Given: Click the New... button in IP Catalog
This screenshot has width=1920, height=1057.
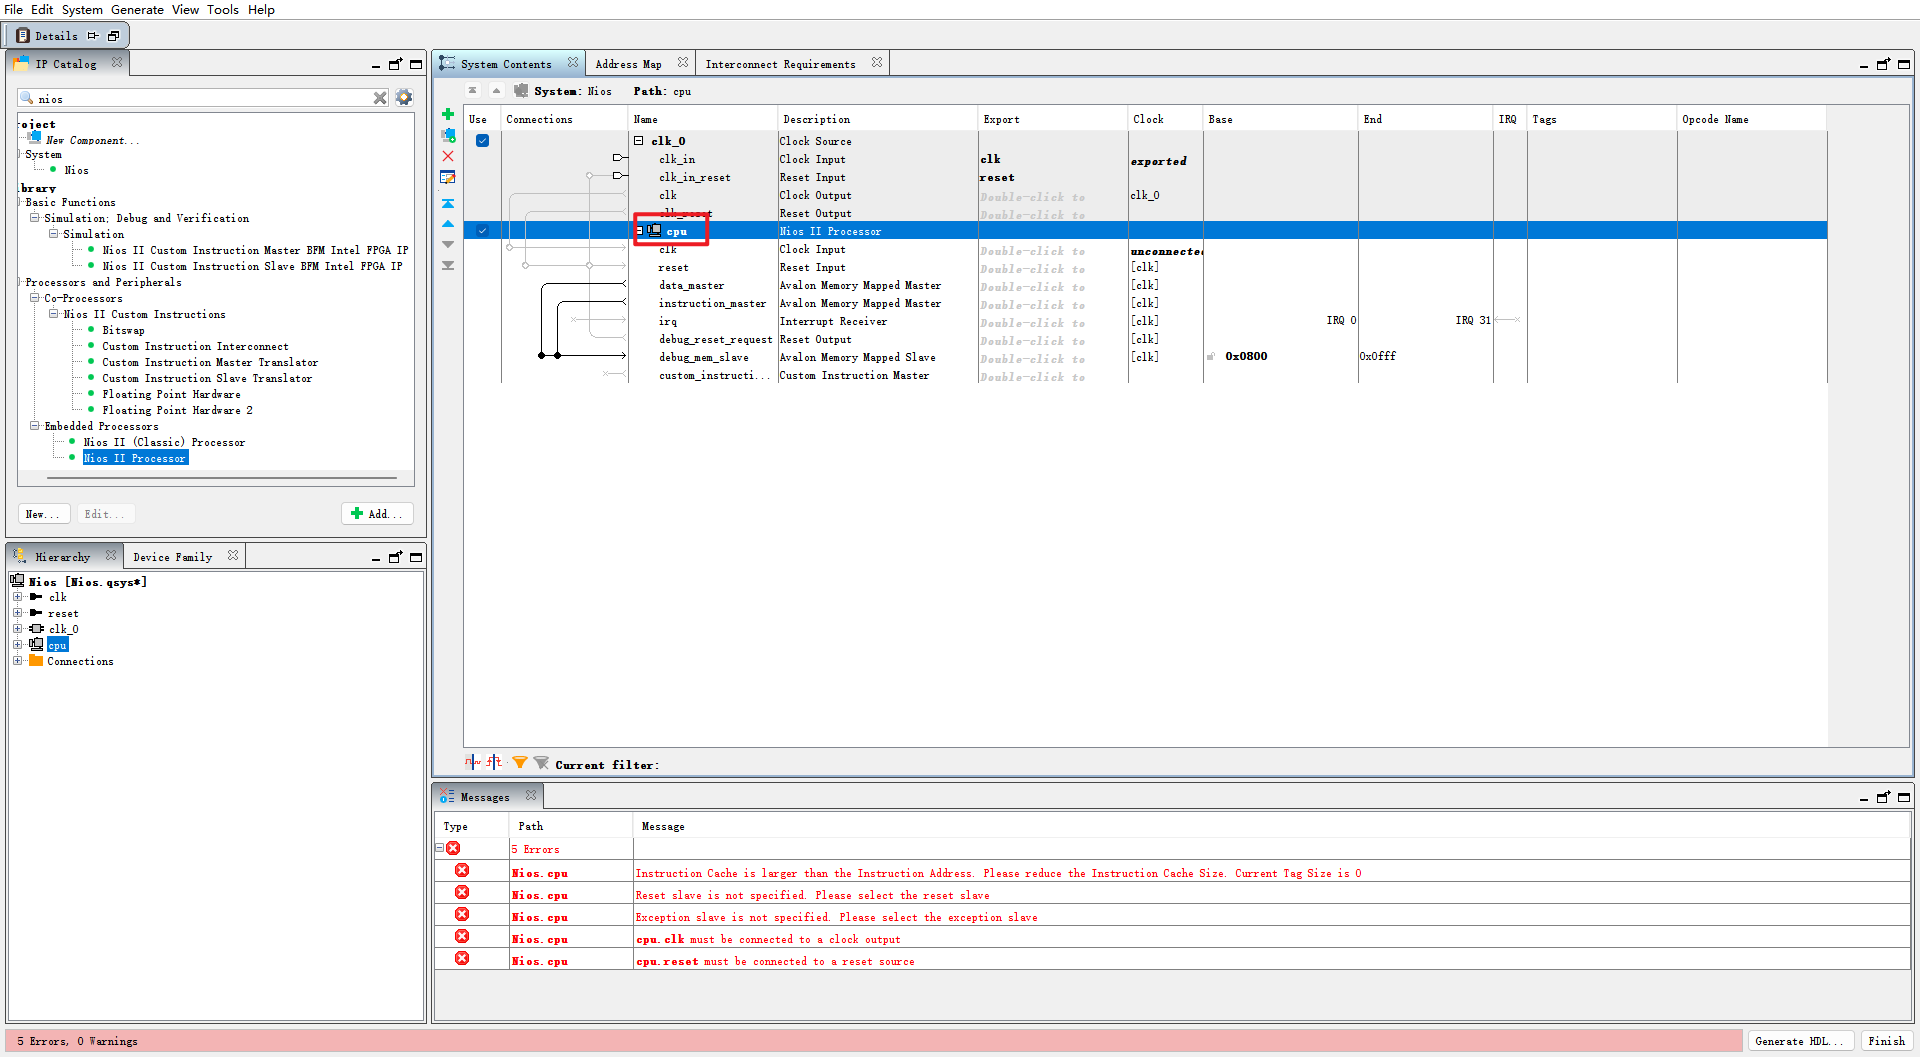Looking at the screenshot, I should pos(43,514).
